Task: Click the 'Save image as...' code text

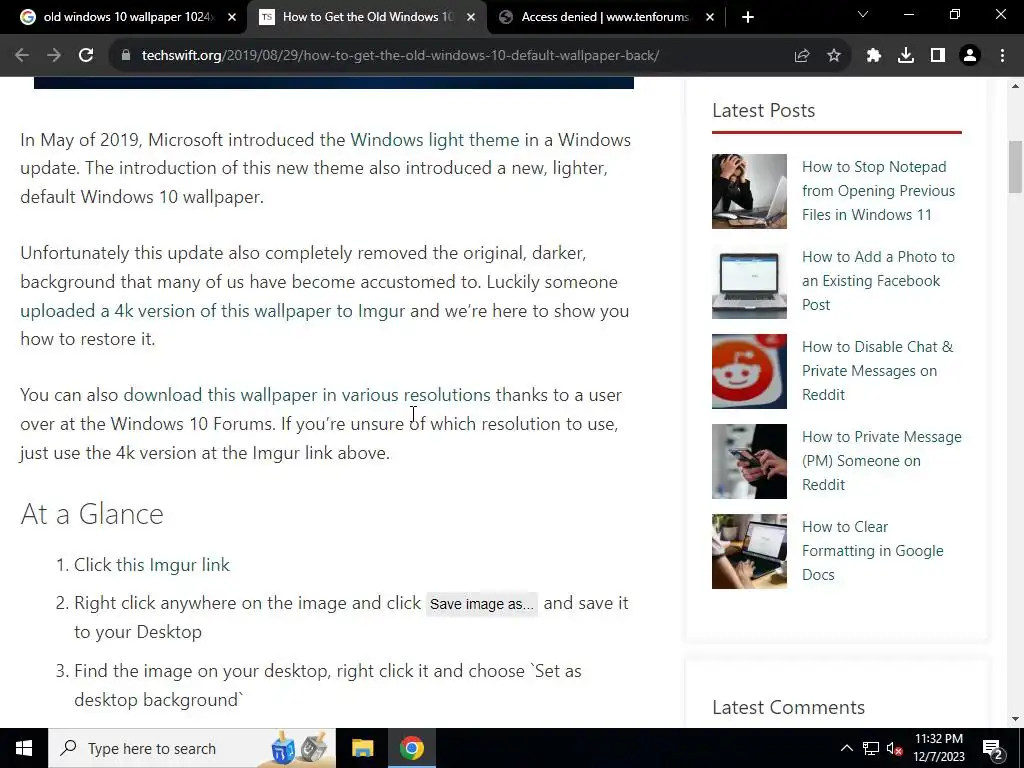Action: 482,604
